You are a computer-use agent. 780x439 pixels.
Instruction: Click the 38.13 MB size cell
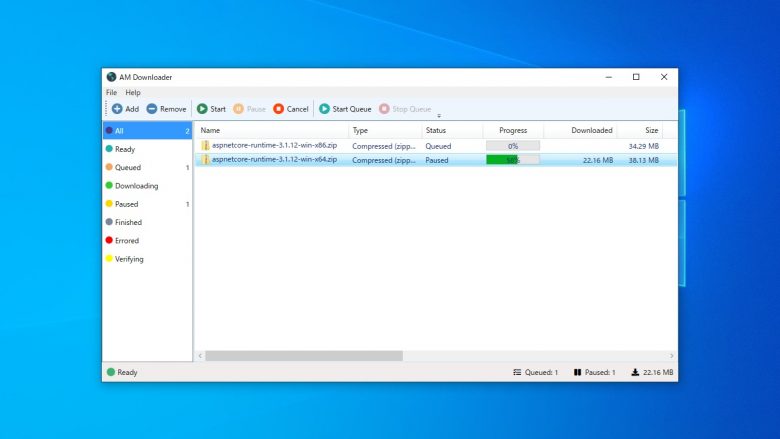point(643,160)
